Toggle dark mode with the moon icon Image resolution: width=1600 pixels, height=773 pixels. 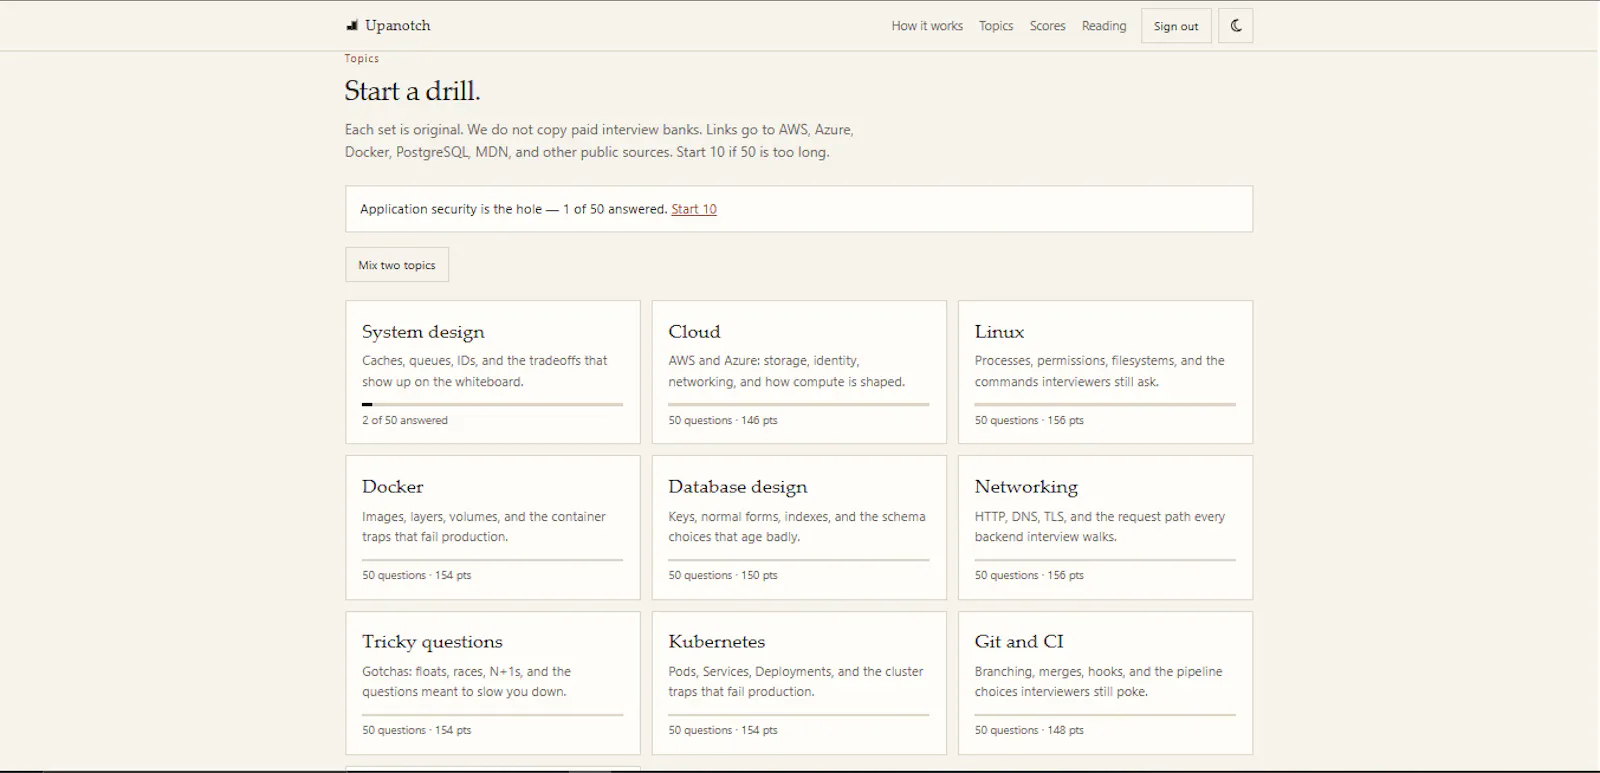pyautogui.click(x=1235, y=26)
